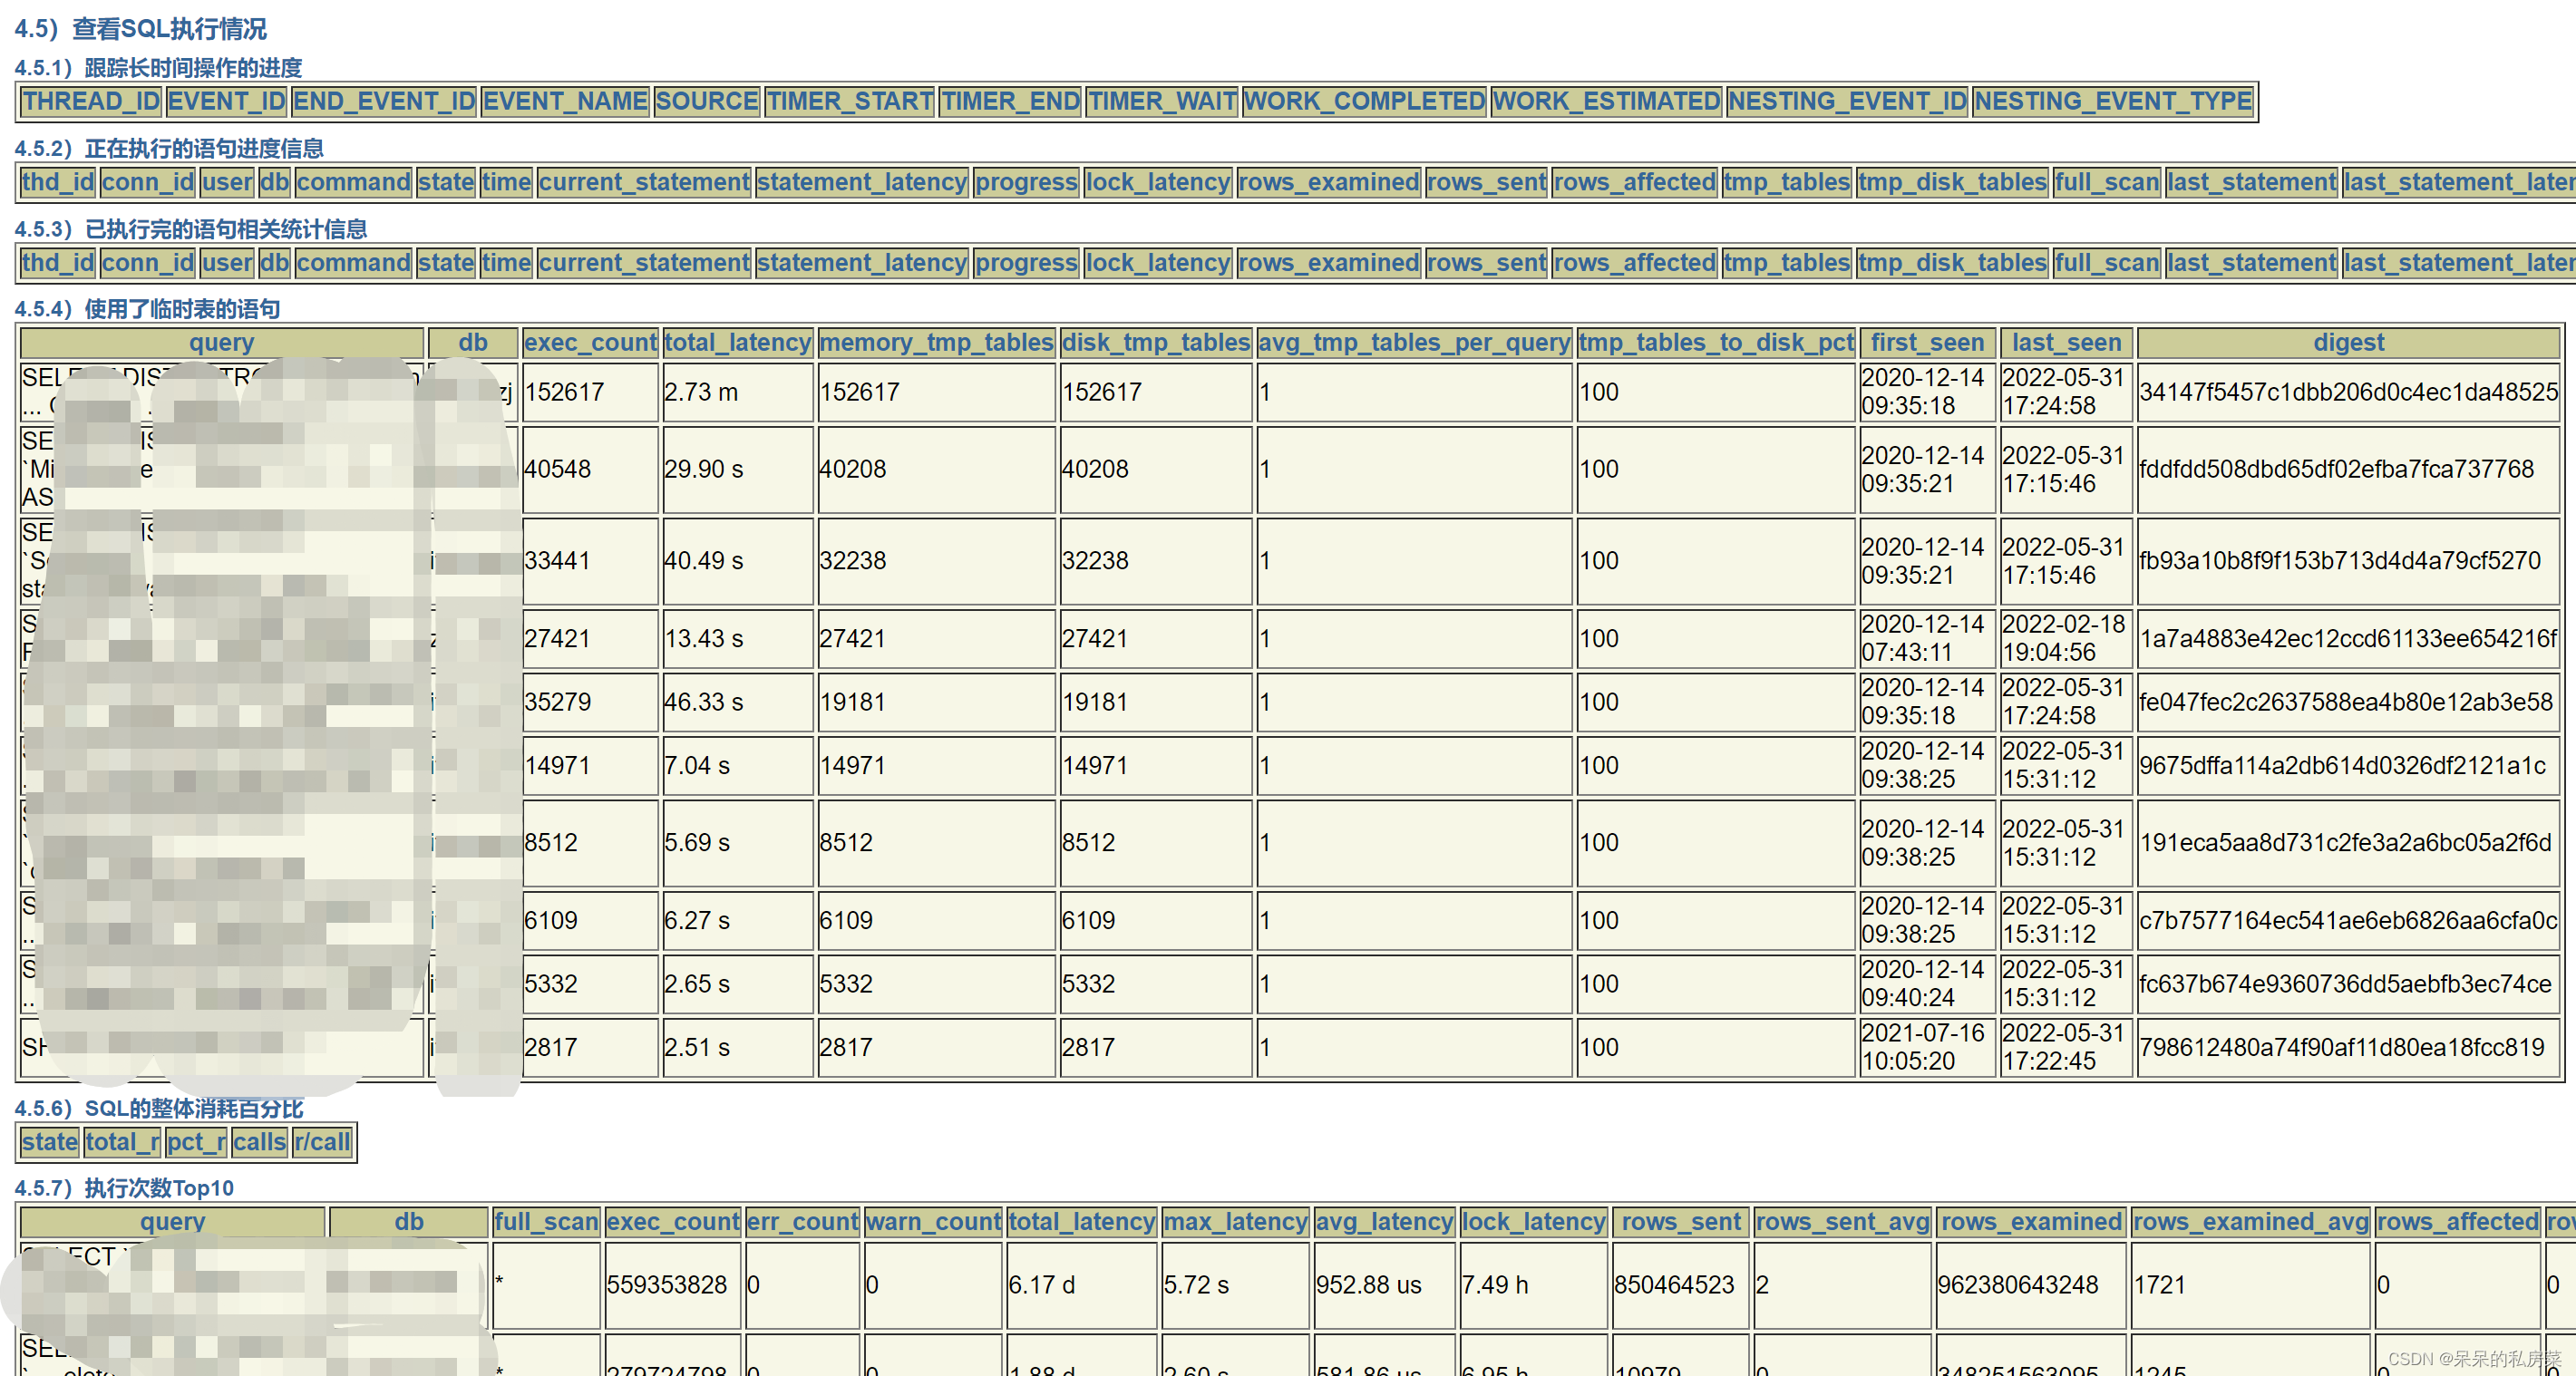Click the rows_sent_avg column header

[1843, 1222]
